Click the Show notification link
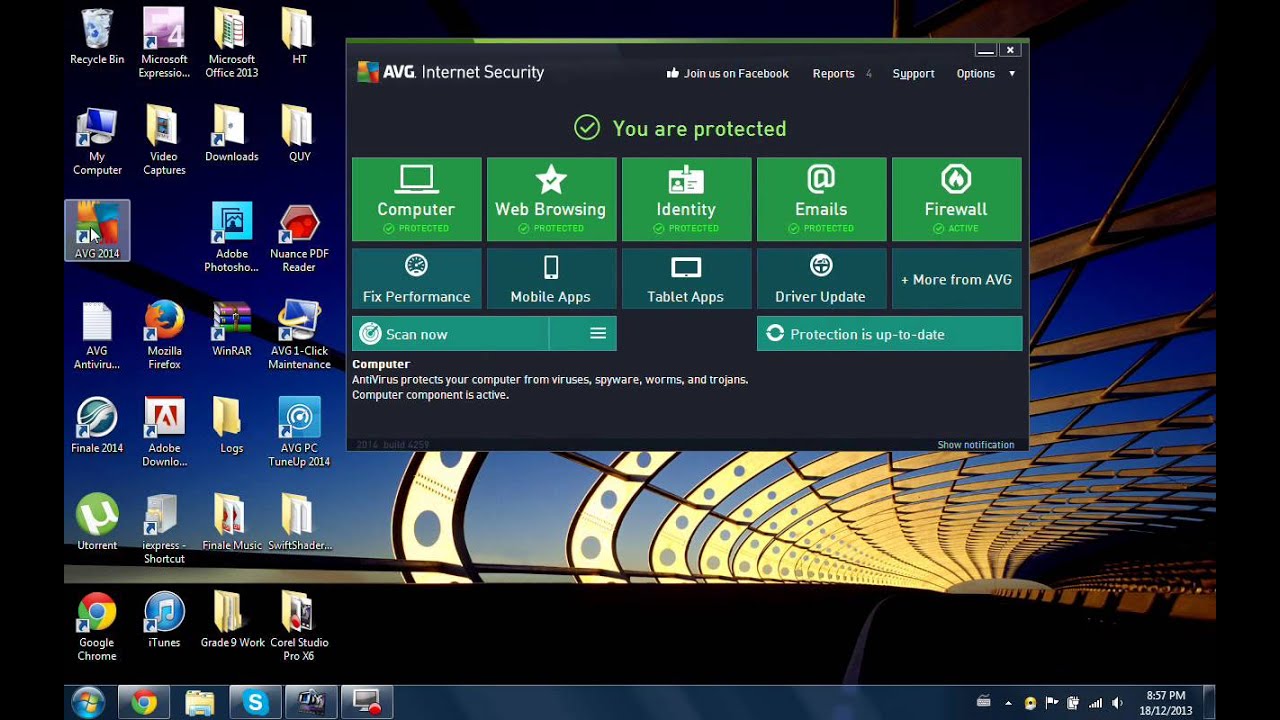This screenshot has height=720, width=1280. click(x=975, y=445)
